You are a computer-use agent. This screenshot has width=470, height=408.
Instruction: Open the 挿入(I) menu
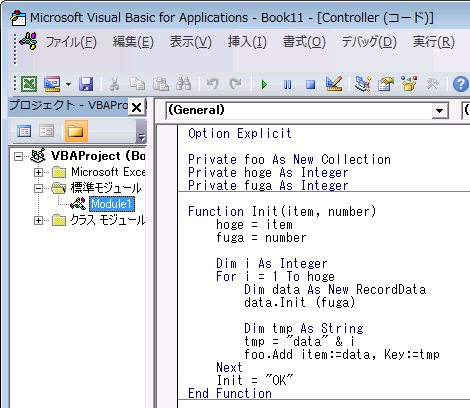point(247,42)
